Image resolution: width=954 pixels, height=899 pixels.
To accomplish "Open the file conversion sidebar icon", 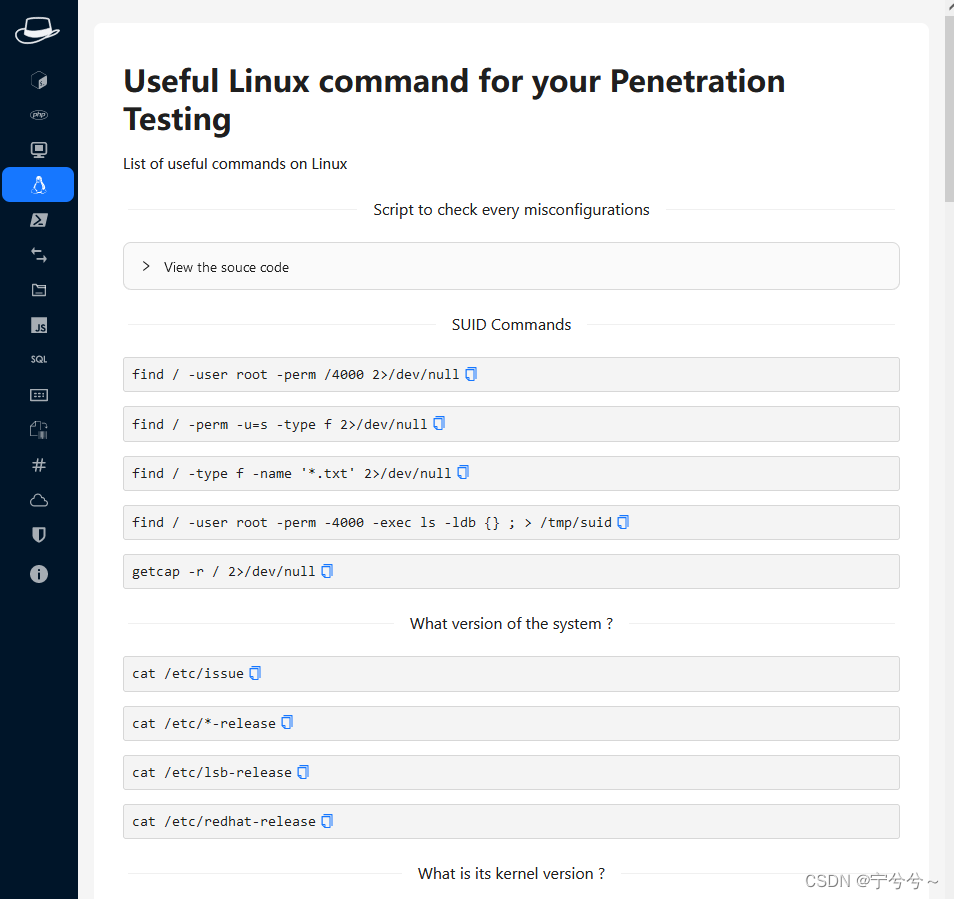I will [x=39, y=430].
